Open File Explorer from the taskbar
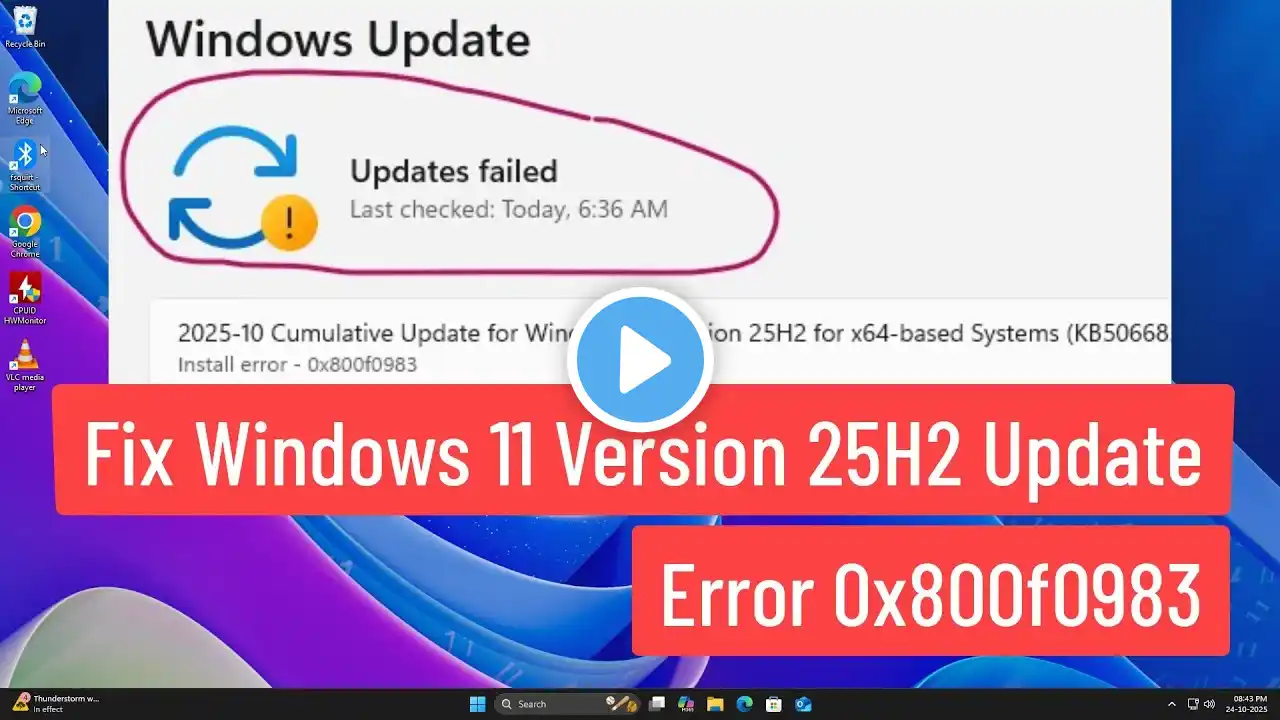1280x720 pixels. (x=715, y=704)
